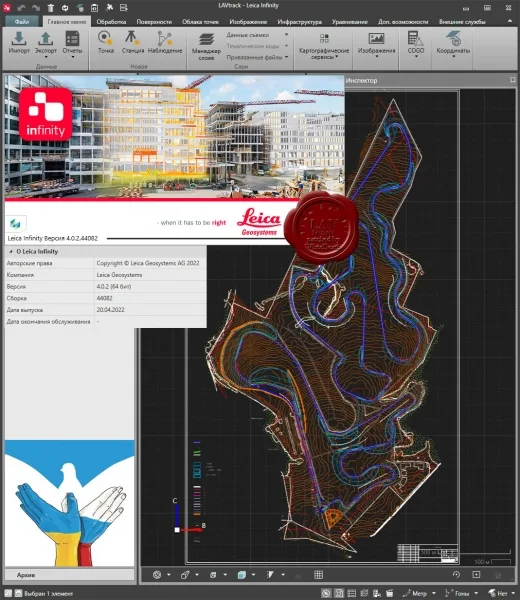Open the Внешние службы tab

[462, 22]
